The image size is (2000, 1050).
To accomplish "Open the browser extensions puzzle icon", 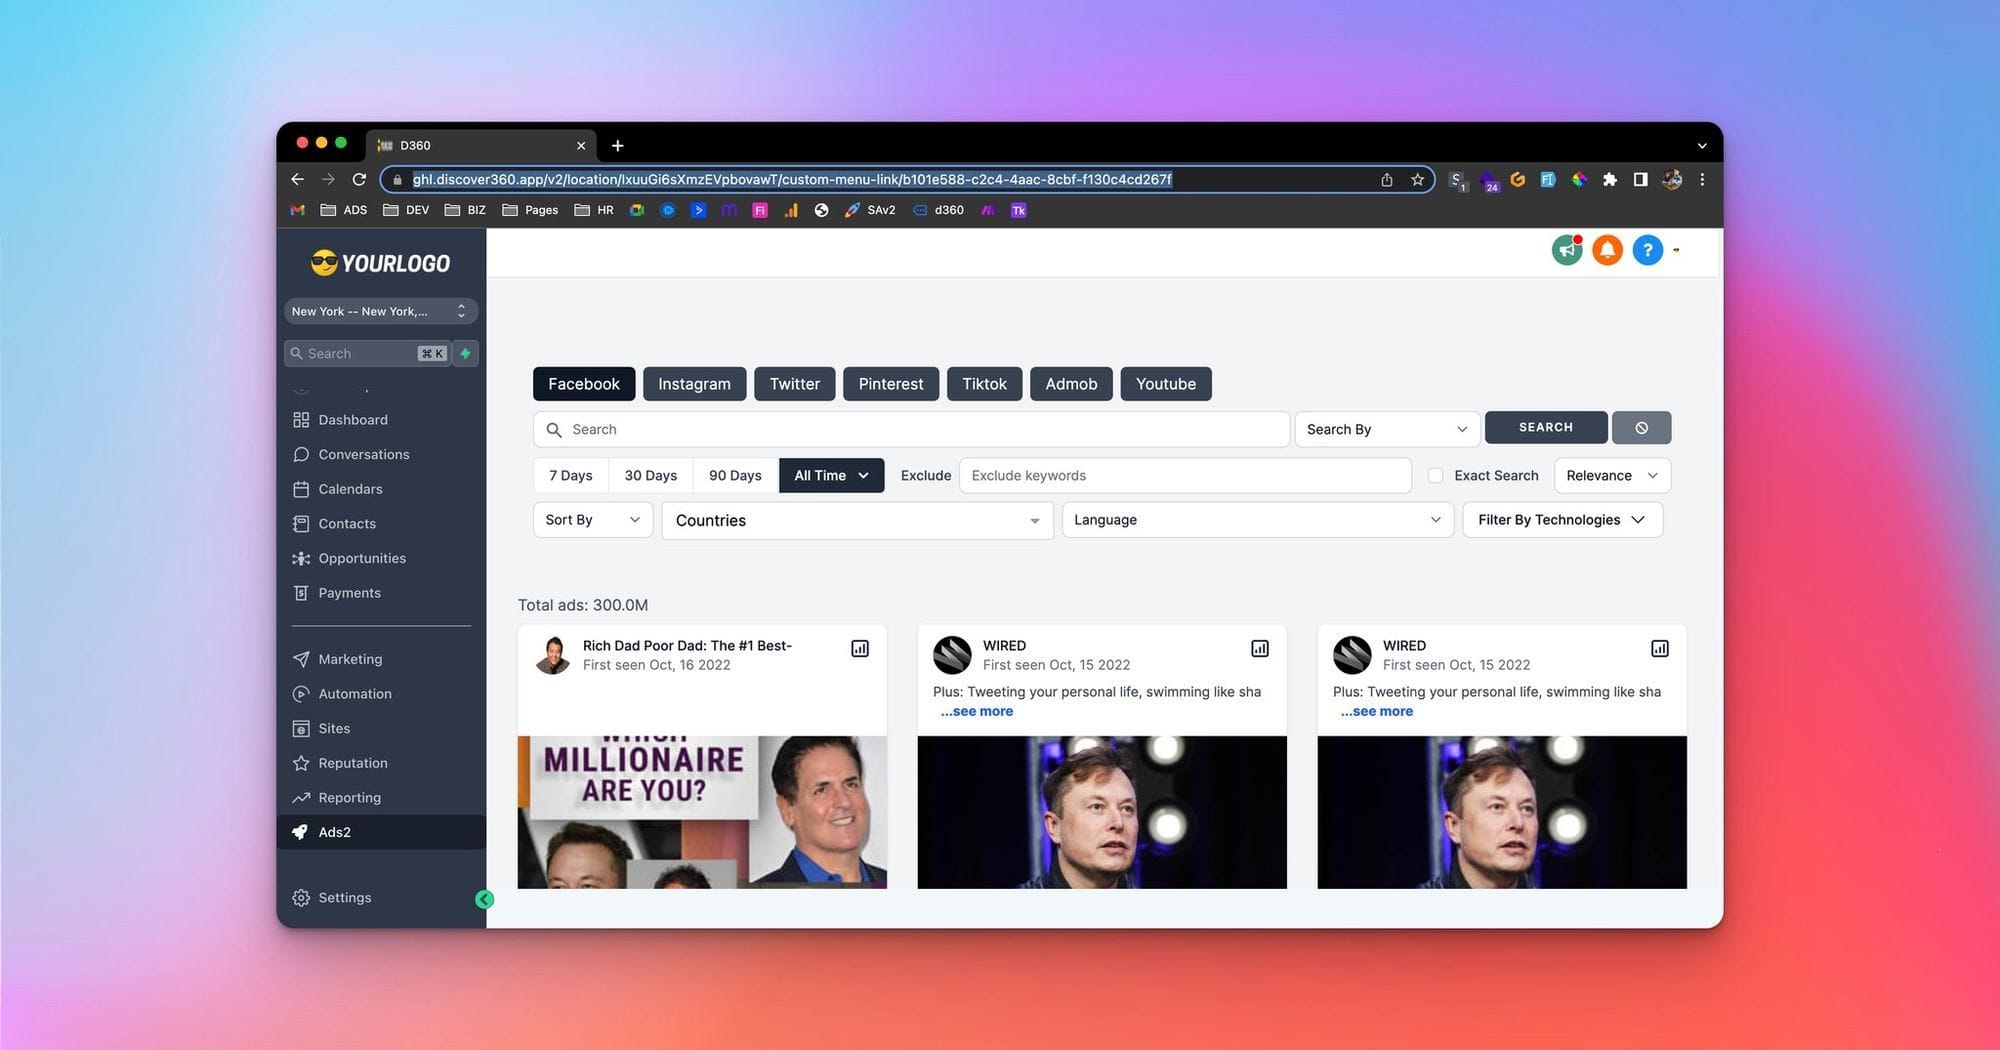I will (1609, 180).
